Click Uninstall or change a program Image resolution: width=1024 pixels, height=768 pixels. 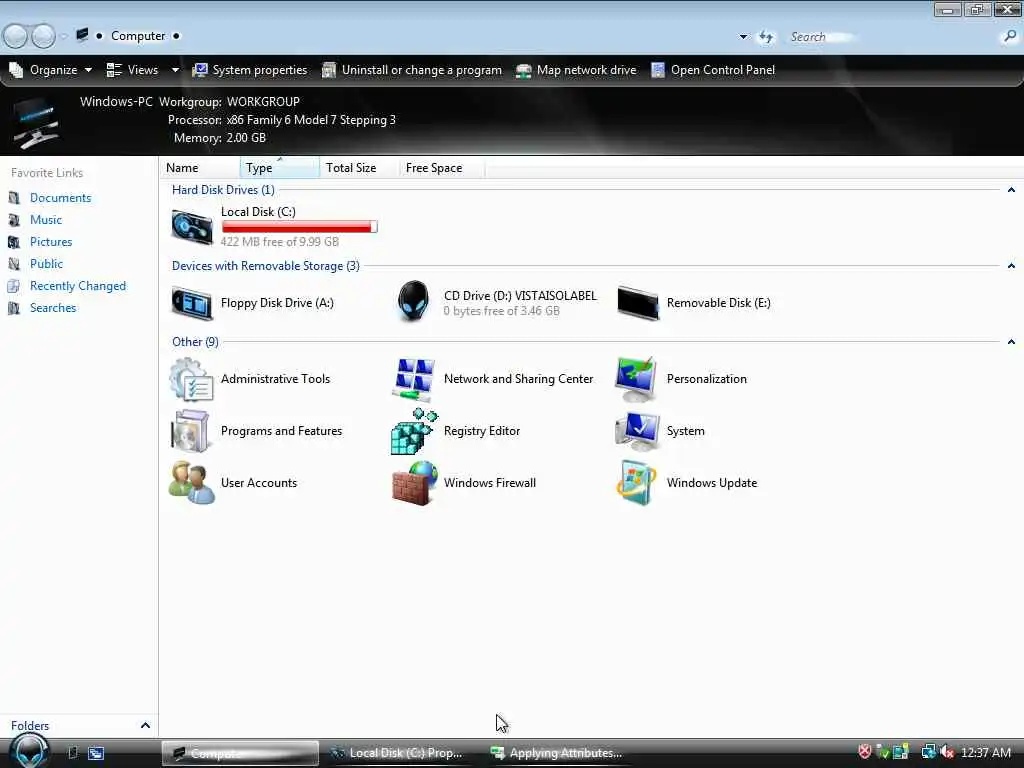click(x=412, y=70)
